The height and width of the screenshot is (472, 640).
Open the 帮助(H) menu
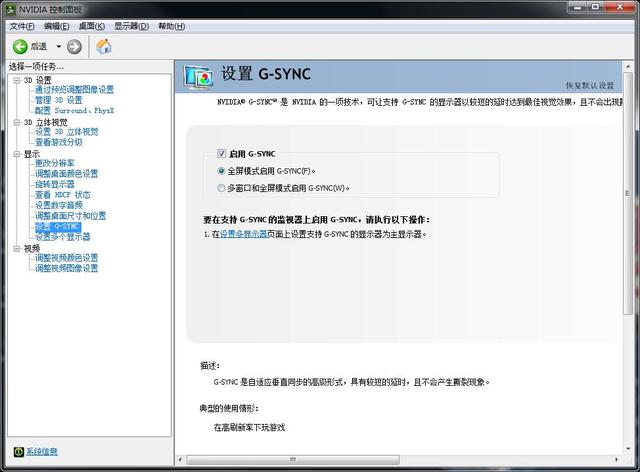click(x=171, y=26)
